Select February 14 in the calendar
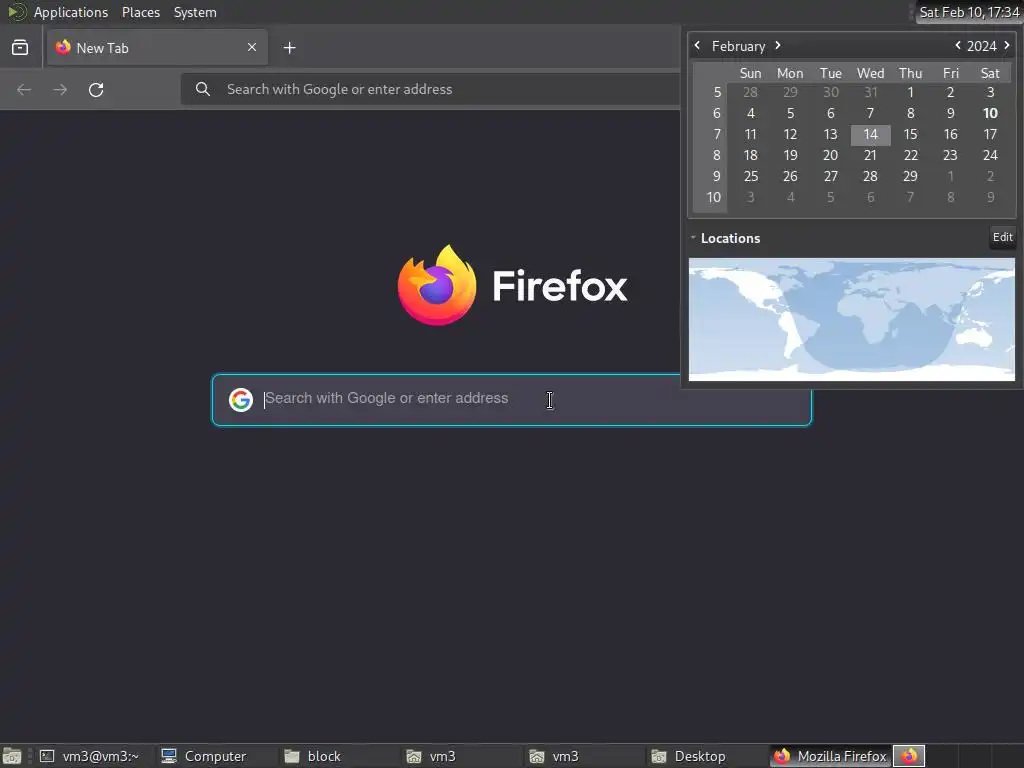Viewport: 1024px width, 768px height. pos(871,135)
